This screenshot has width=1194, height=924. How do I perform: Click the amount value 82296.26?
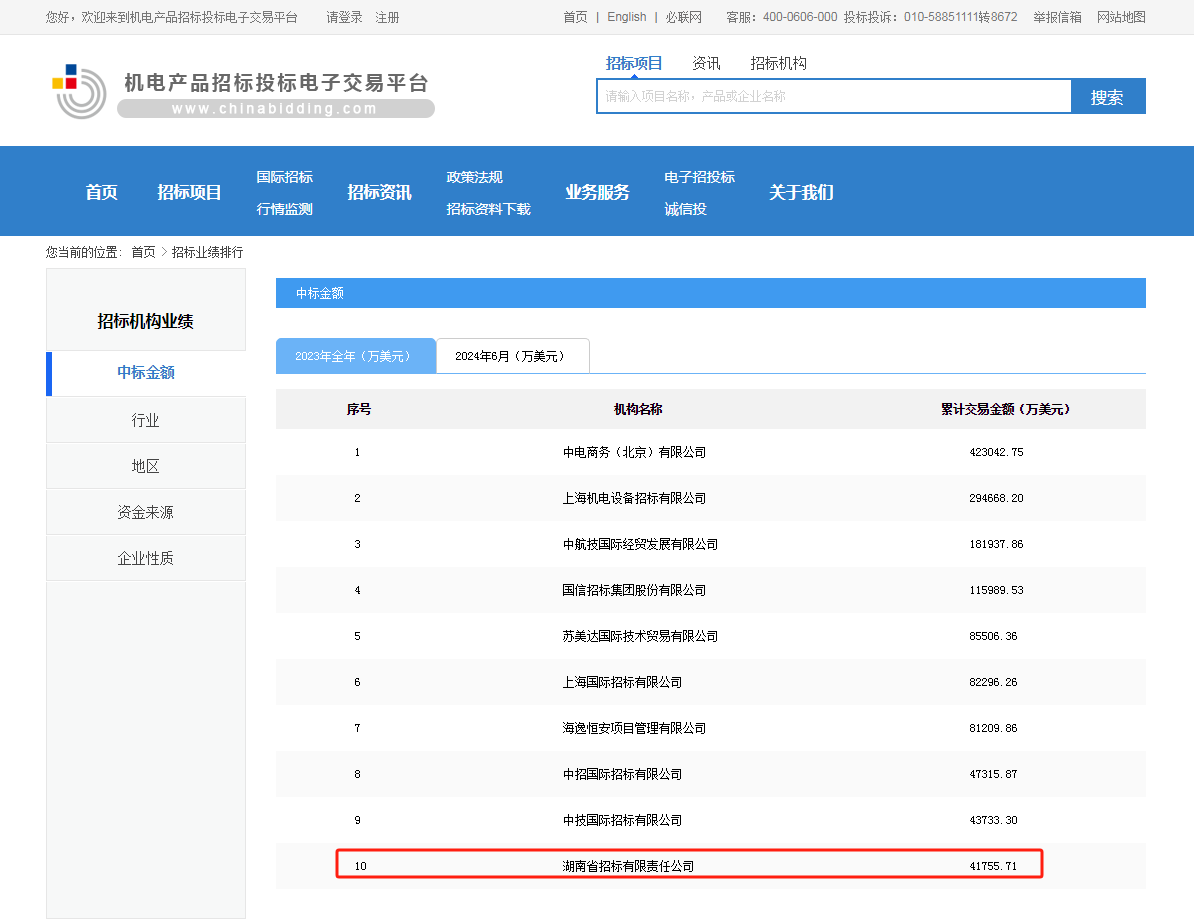pos(993,683)
